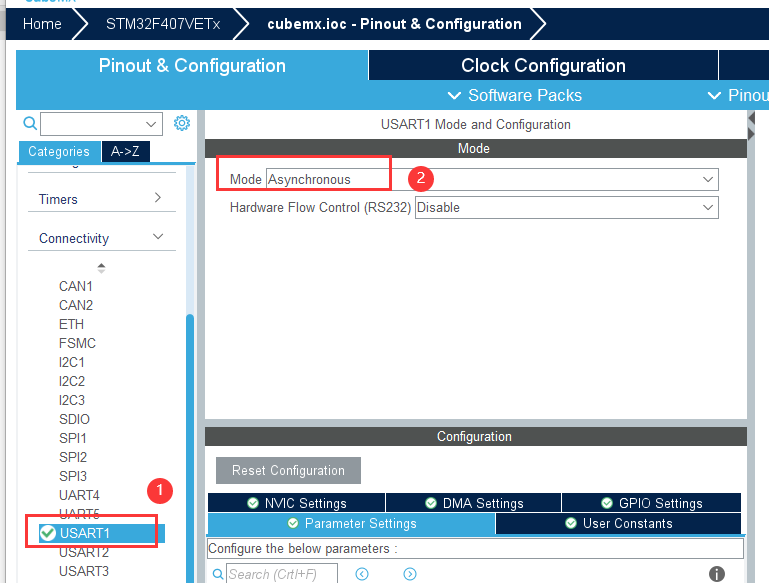The width and height of the screenshot is (769, 583).
Task: Select I2C1 peripheral
Action: (72, 362)
